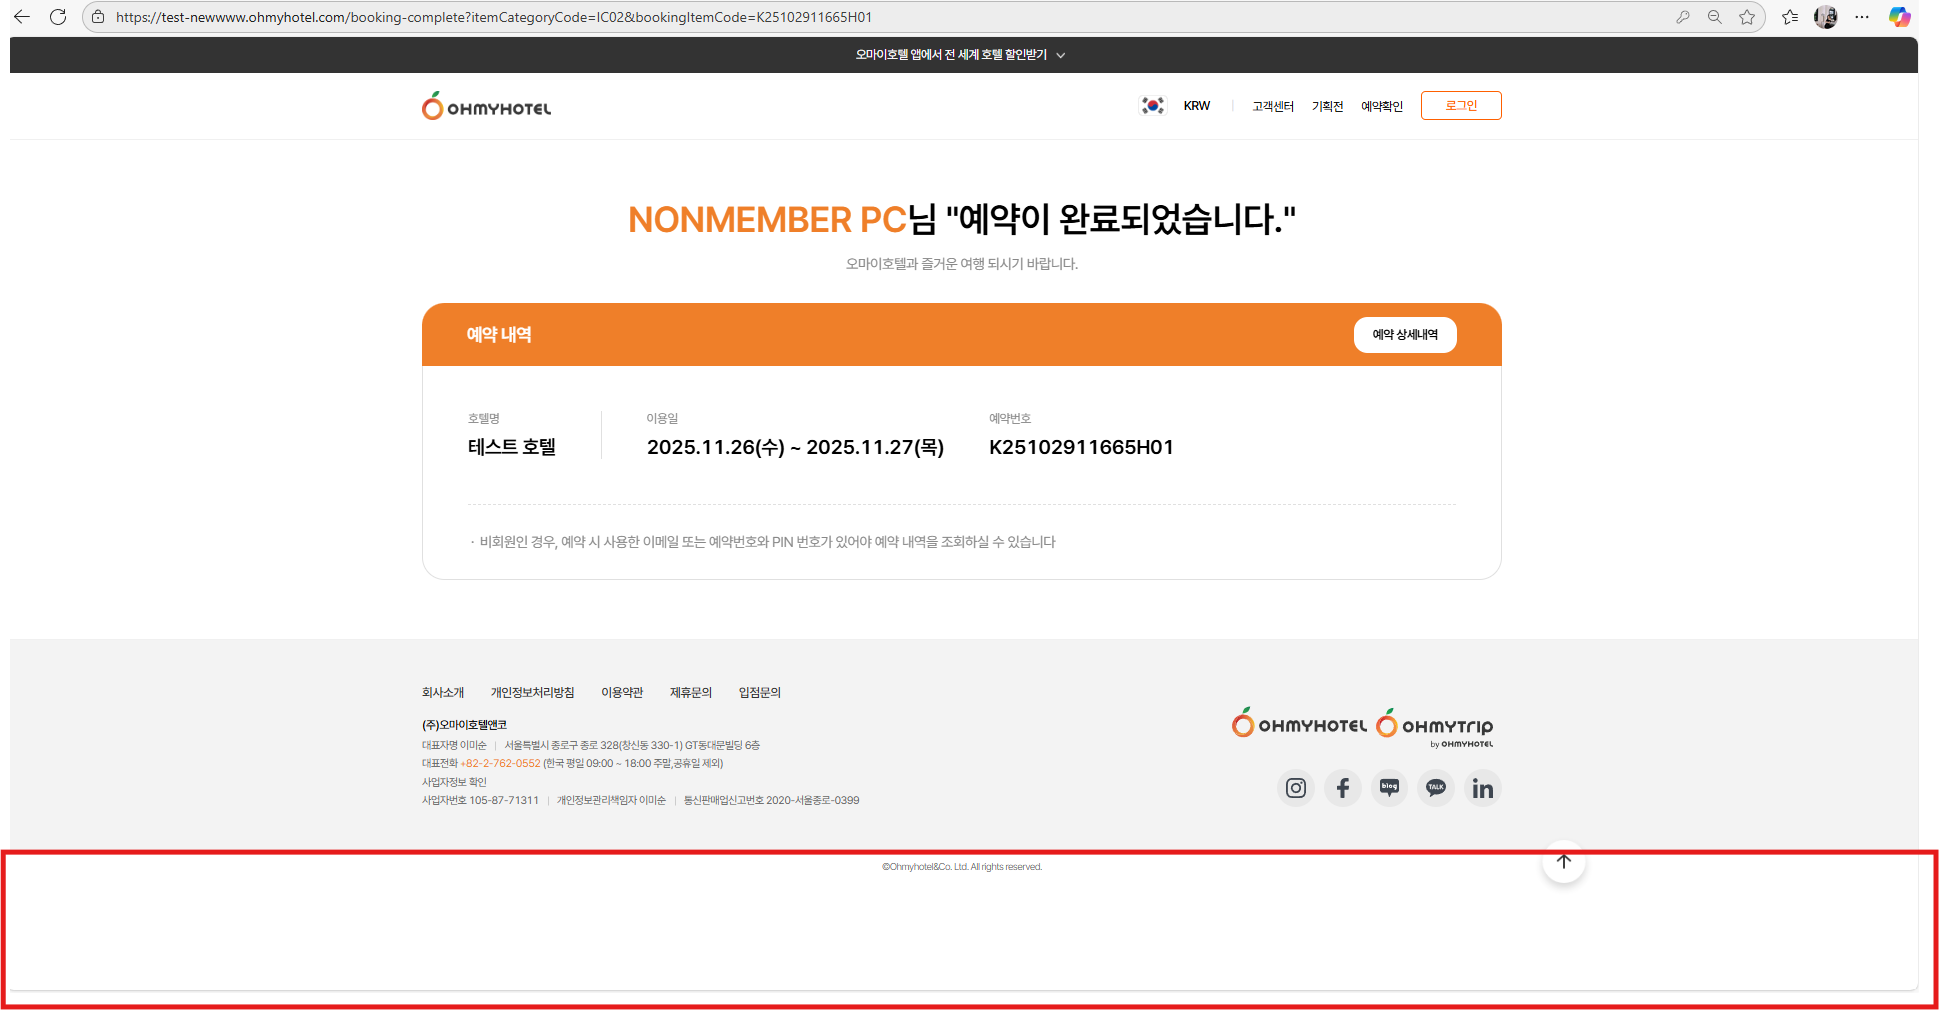Click the browser address bar URL
This screenshot has width=1939, height=1010.
(494, 17)
